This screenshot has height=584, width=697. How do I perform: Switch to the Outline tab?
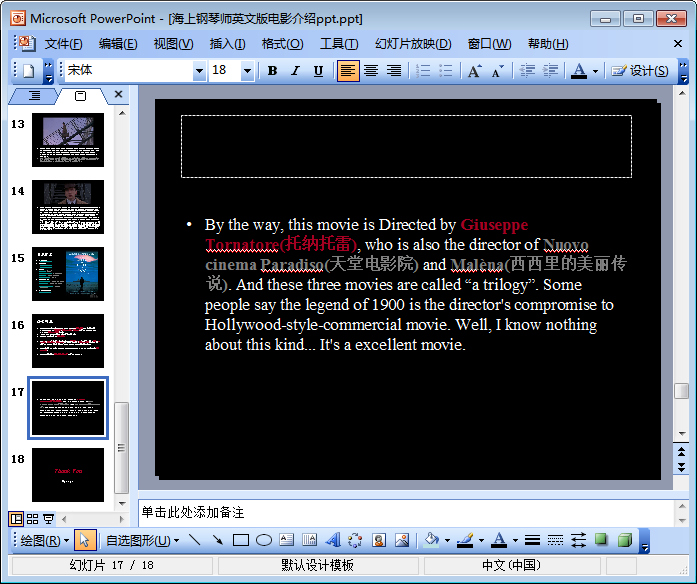click(34, 95)
